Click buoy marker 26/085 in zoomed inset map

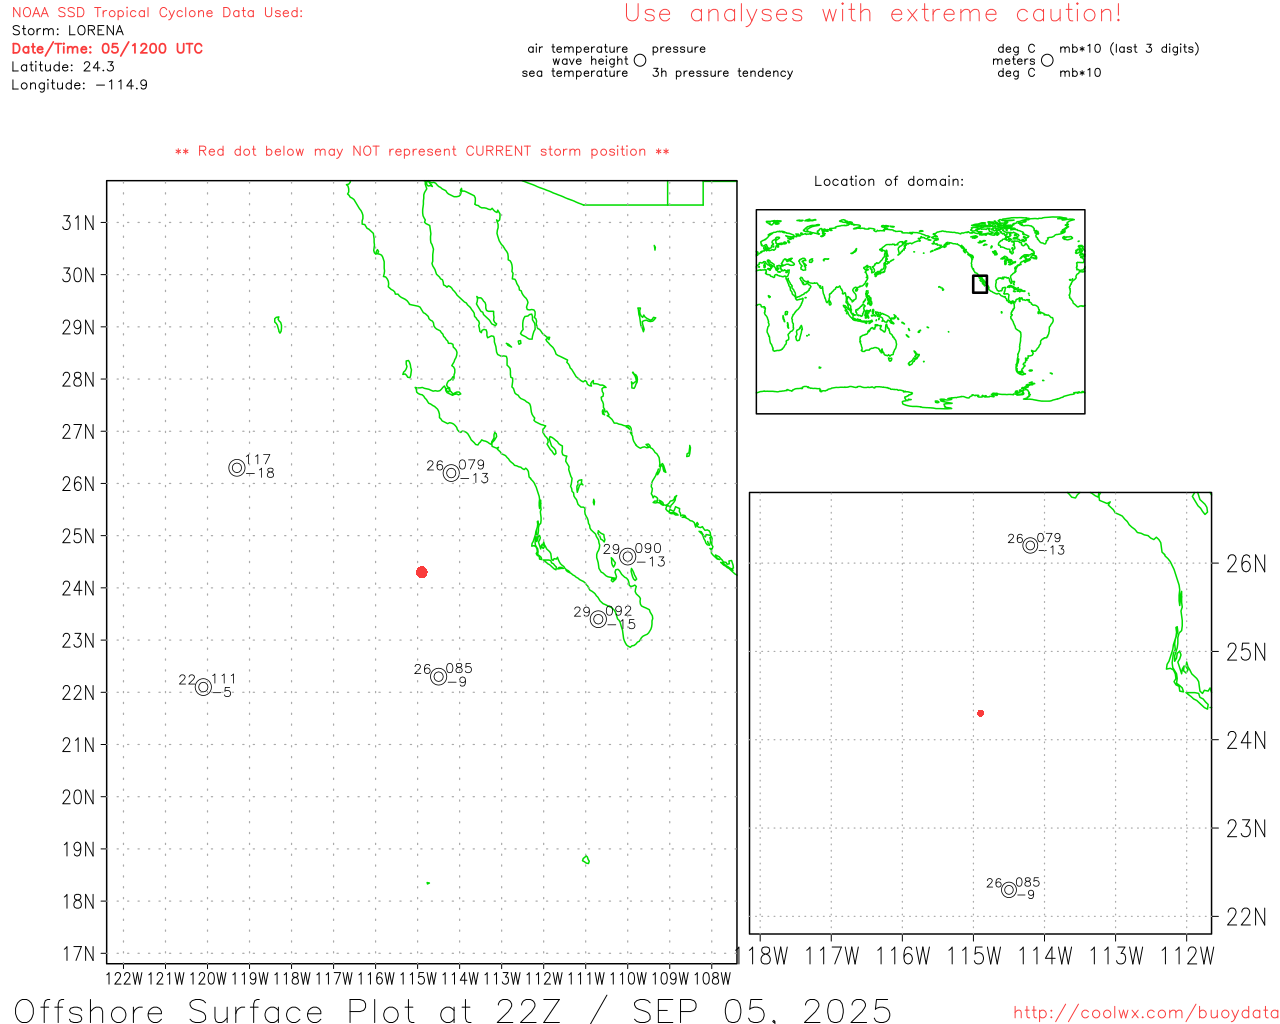(x=1009, y=890)
